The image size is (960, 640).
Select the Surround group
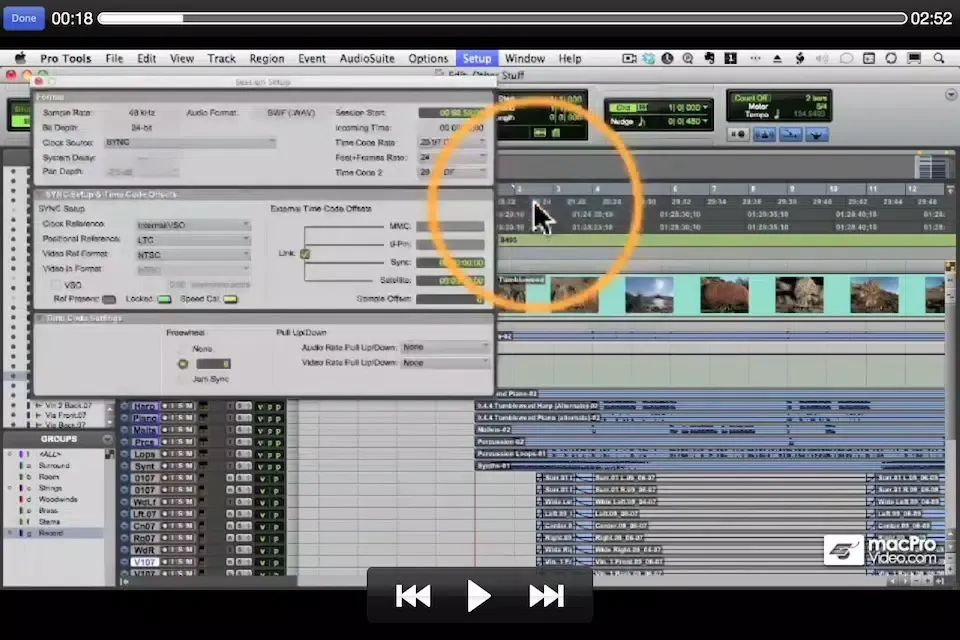(54, 465)
